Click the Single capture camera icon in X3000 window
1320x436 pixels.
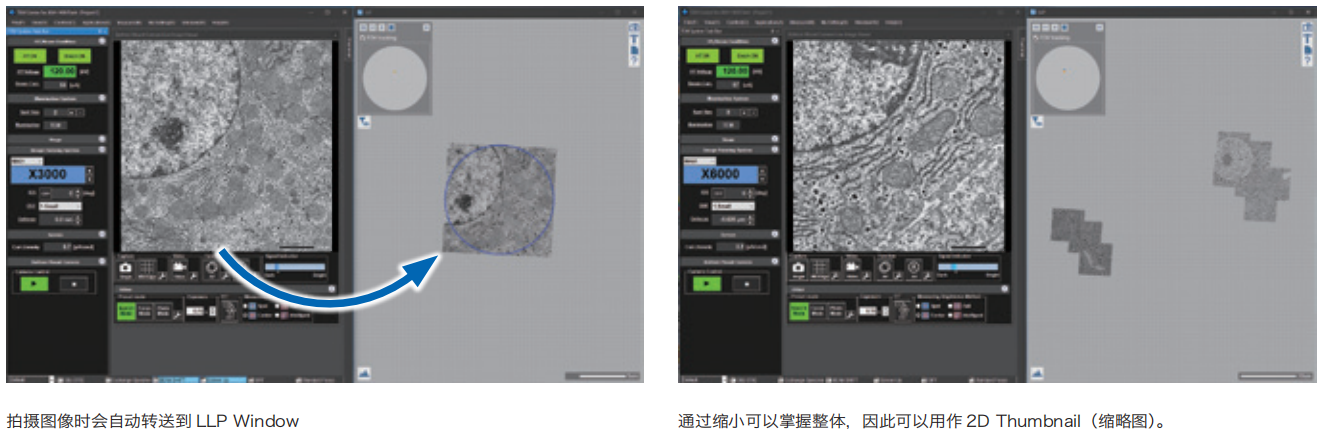[x=125, y=268]
